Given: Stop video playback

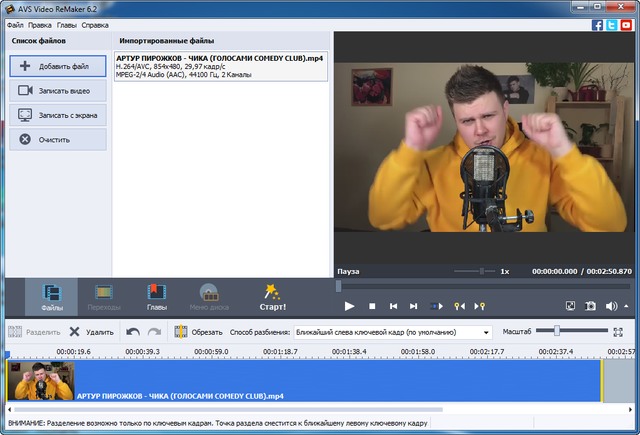Looking at the screenshot, I should pos(372,306).
